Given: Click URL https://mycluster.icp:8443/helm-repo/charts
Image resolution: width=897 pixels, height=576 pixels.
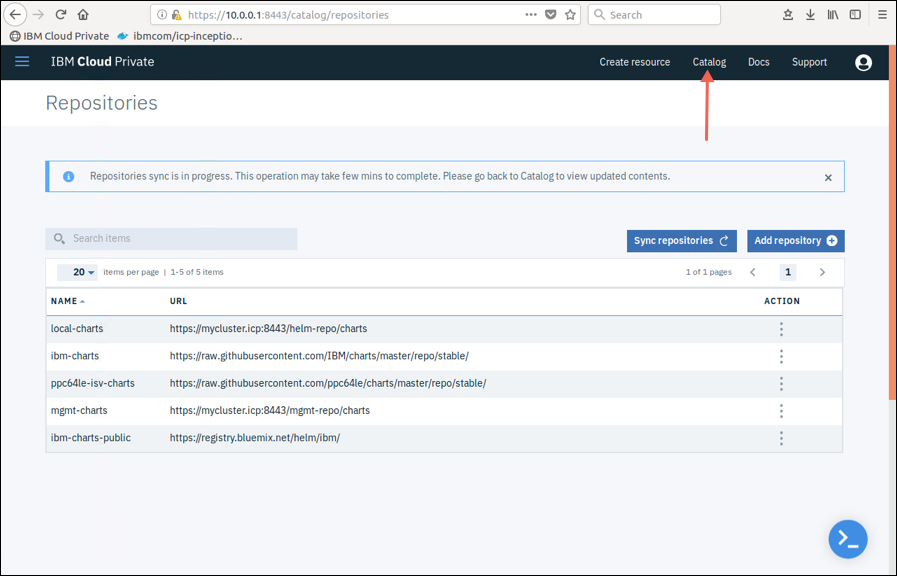Looking at the screenshot, I should tap(268, 329).
